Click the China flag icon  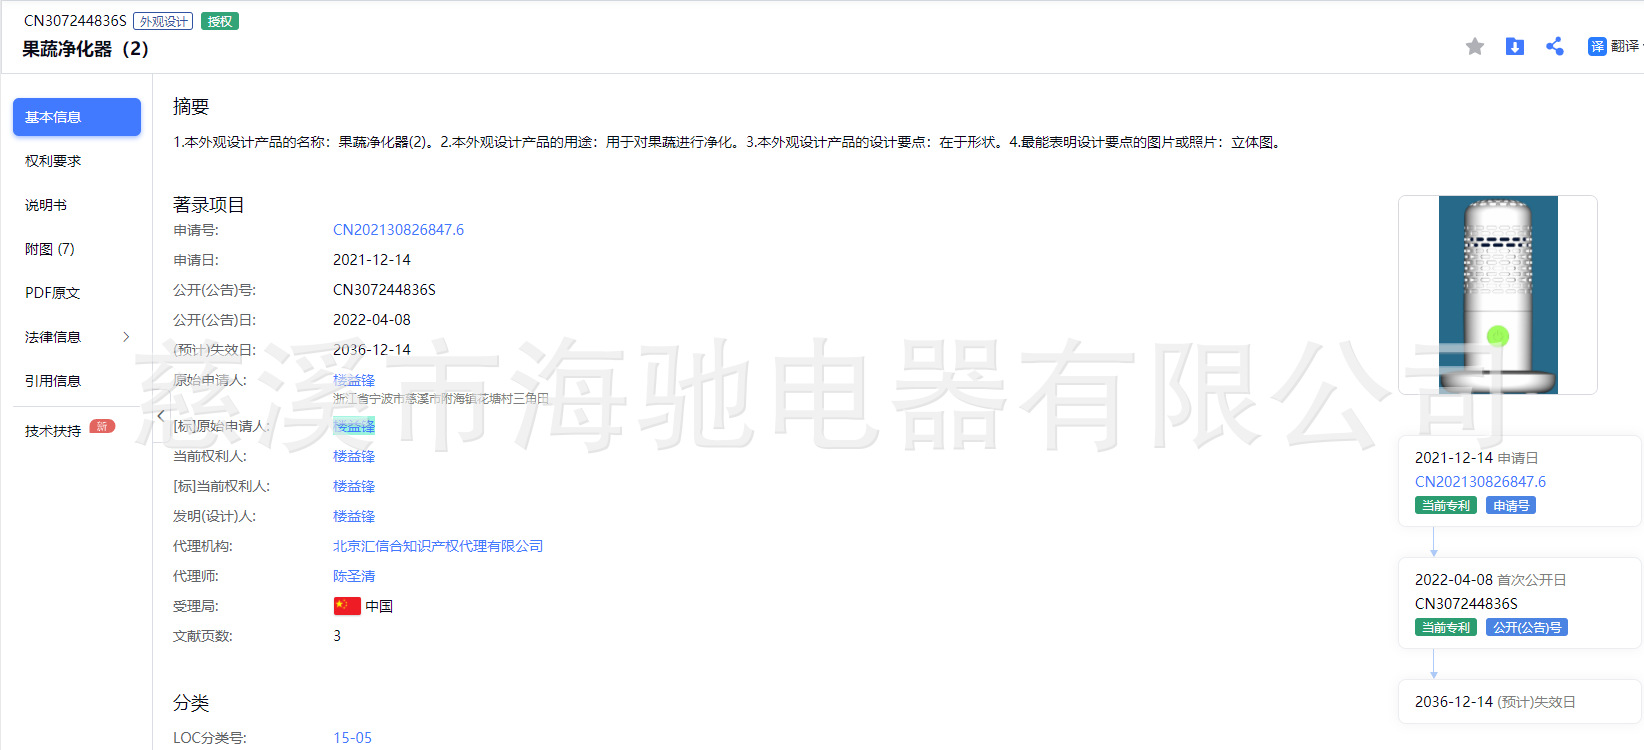coord(347,606)
